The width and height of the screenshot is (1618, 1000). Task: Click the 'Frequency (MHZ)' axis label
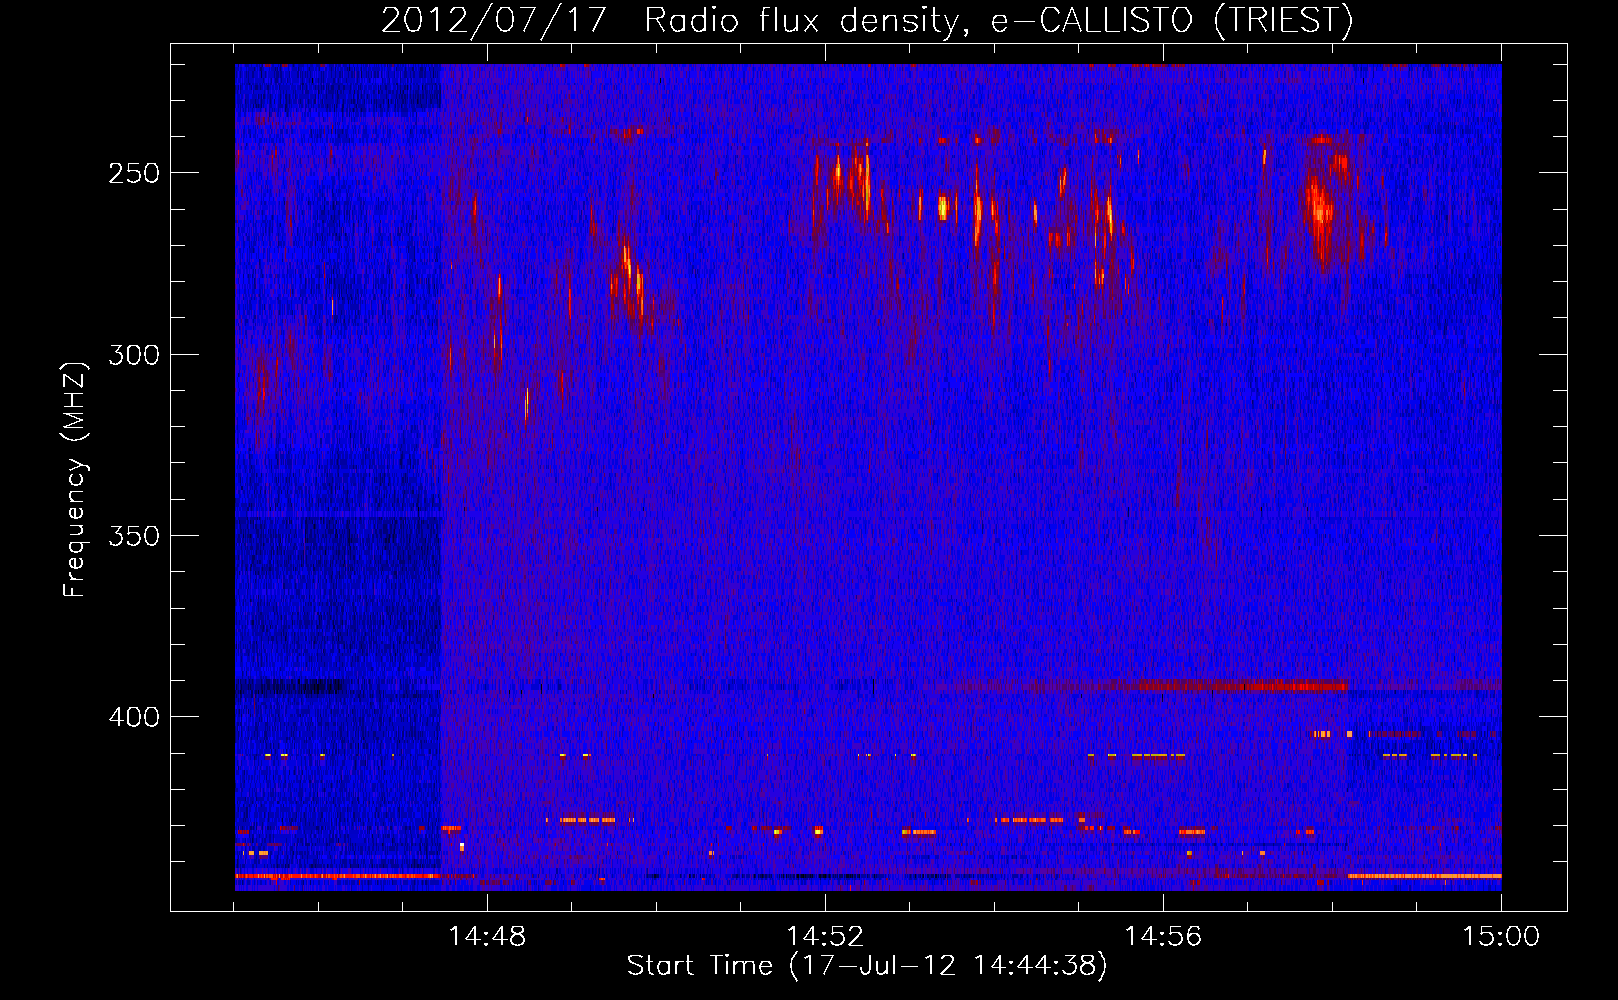click(x=74, y=479)
